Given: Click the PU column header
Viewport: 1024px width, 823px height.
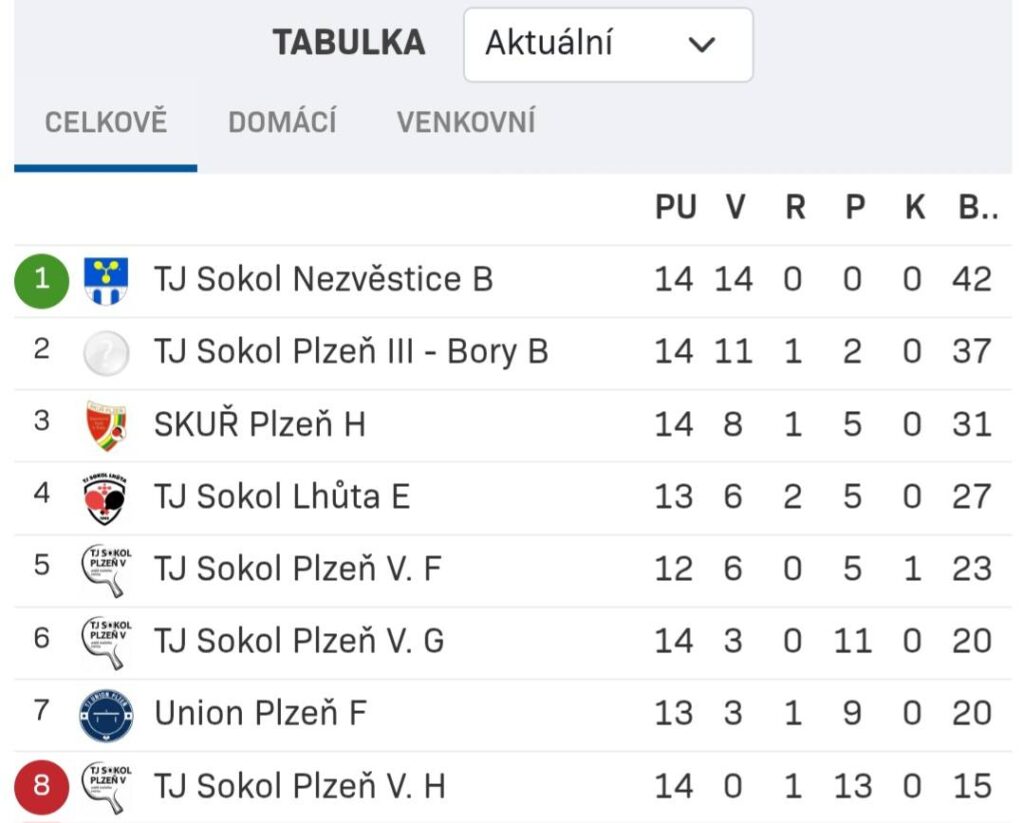Looking at the screenshot, I should (x=675, y=208).
